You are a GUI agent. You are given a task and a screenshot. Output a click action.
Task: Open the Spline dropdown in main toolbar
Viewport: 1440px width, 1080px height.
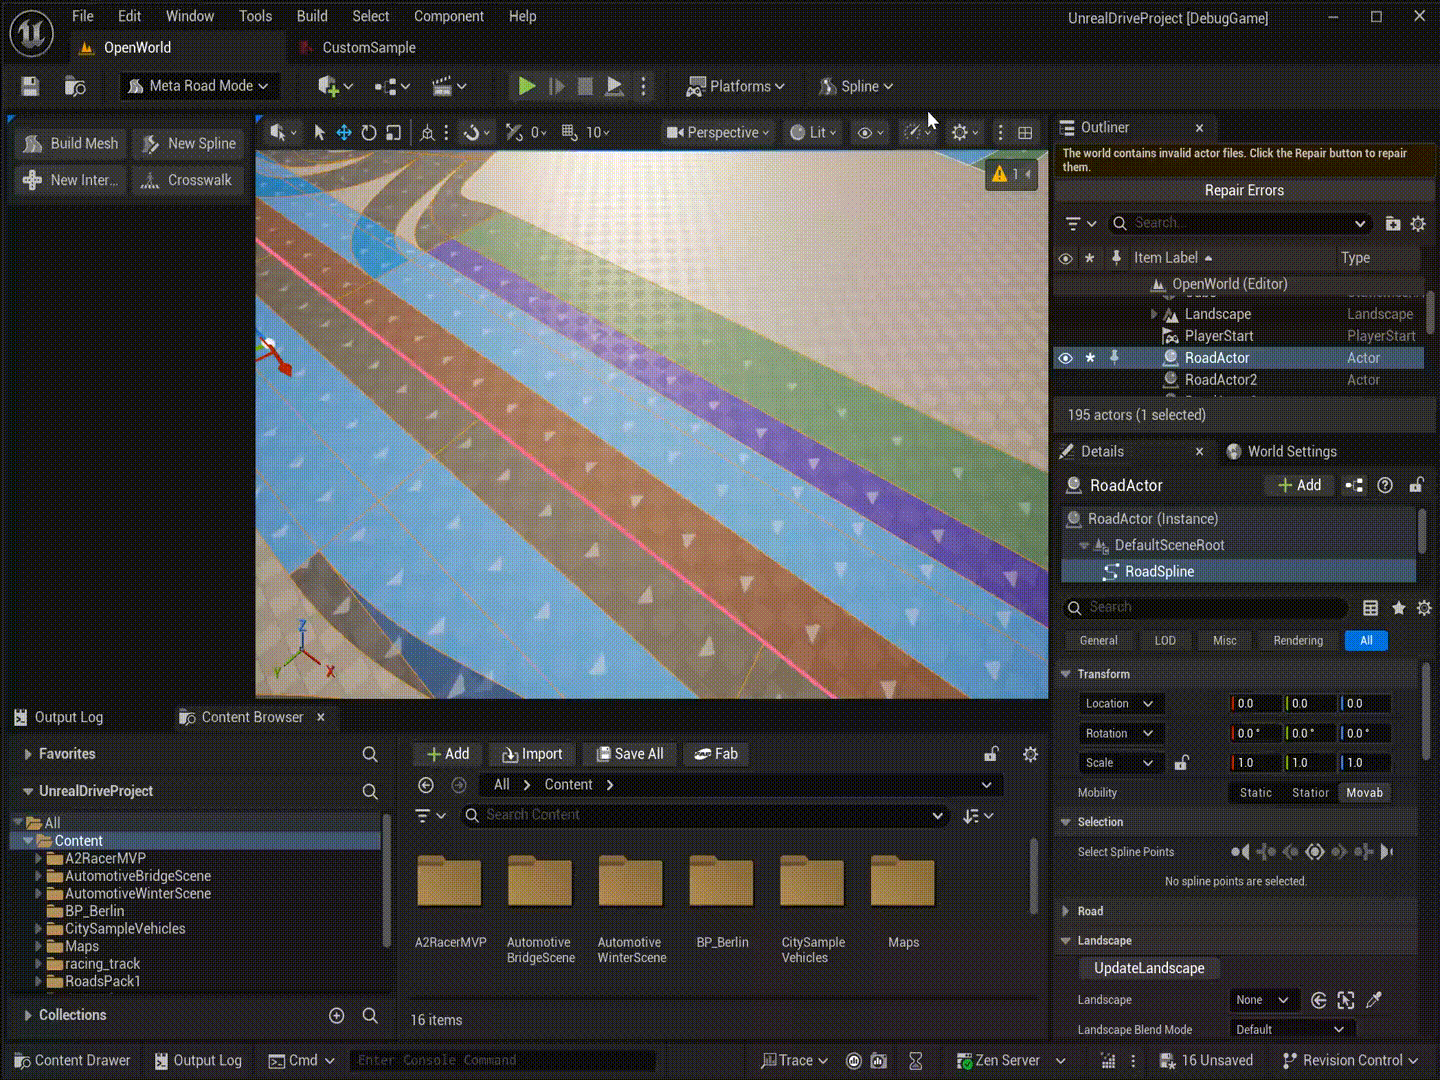click(855, 86)
